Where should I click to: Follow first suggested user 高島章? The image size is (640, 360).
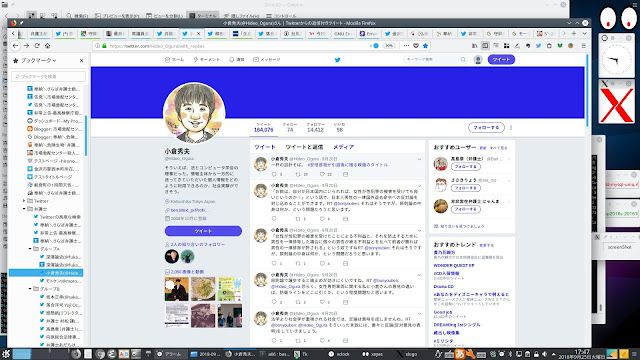point(466,167)
